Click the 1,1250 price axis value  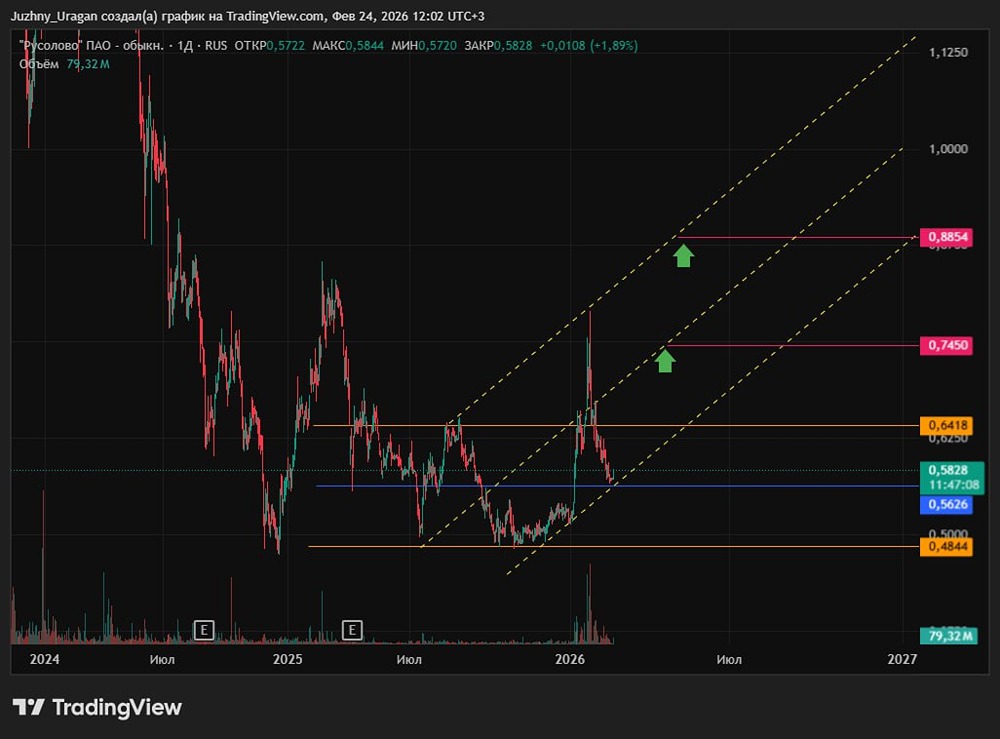tap(948, 52)
